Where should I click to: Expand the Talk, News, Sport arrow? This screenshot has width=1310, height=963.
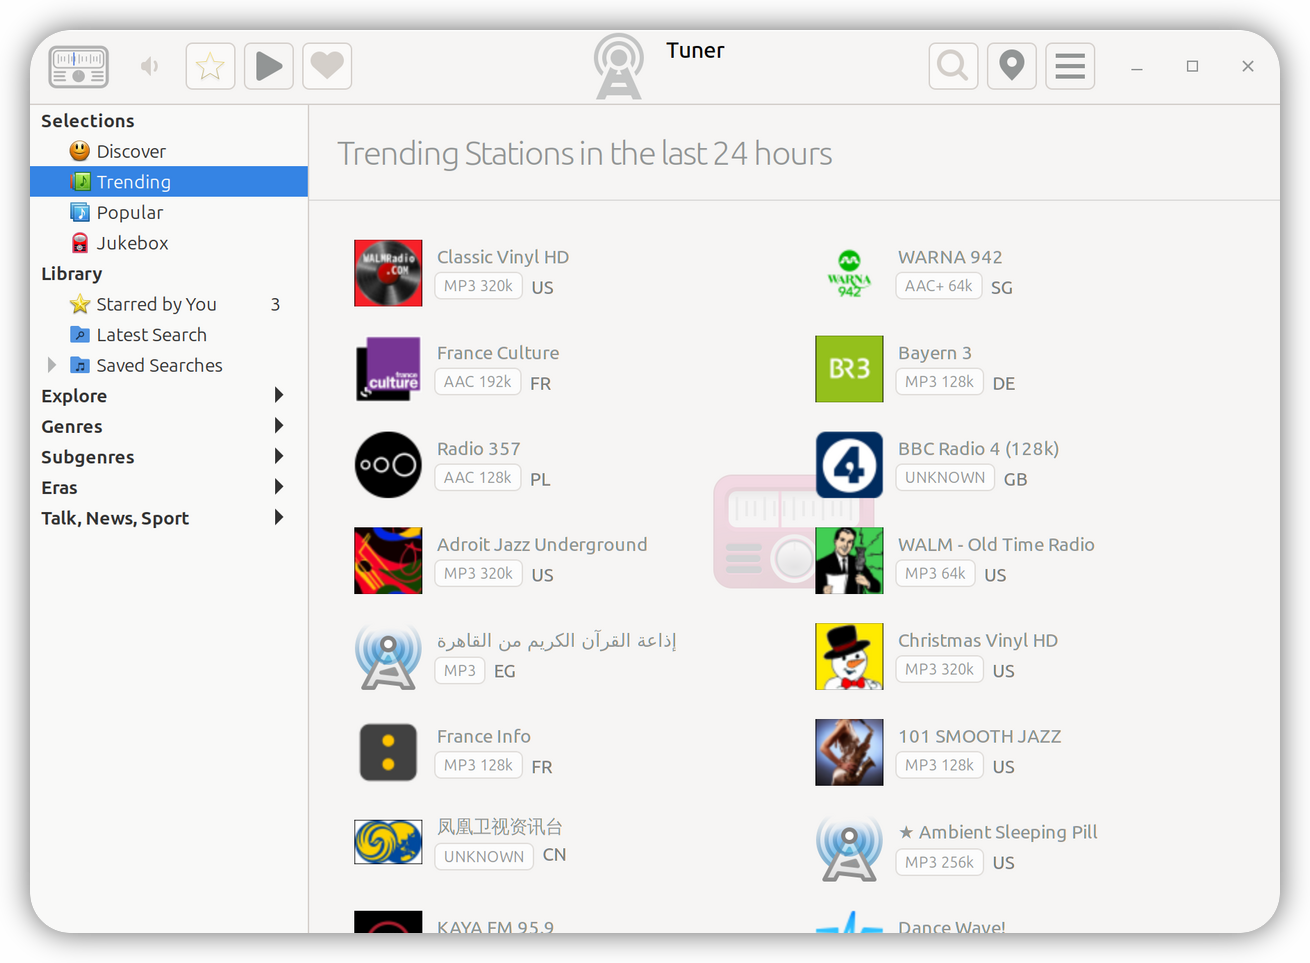tap(279, 517)
